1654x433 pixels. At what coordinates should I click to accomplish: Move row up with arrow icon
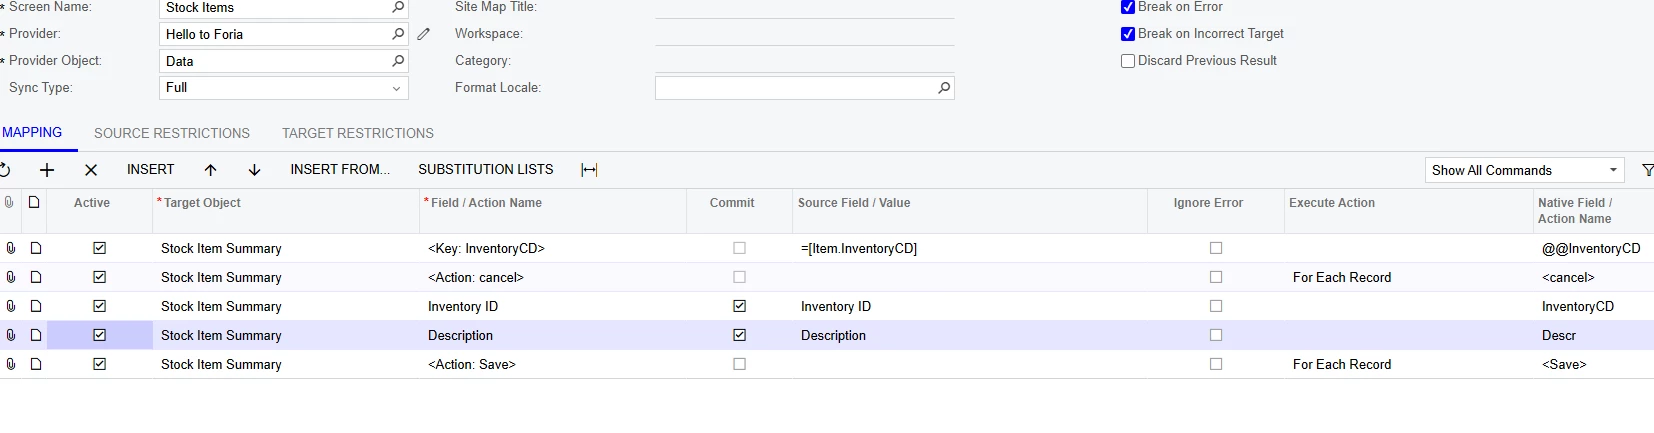[210, 170]
